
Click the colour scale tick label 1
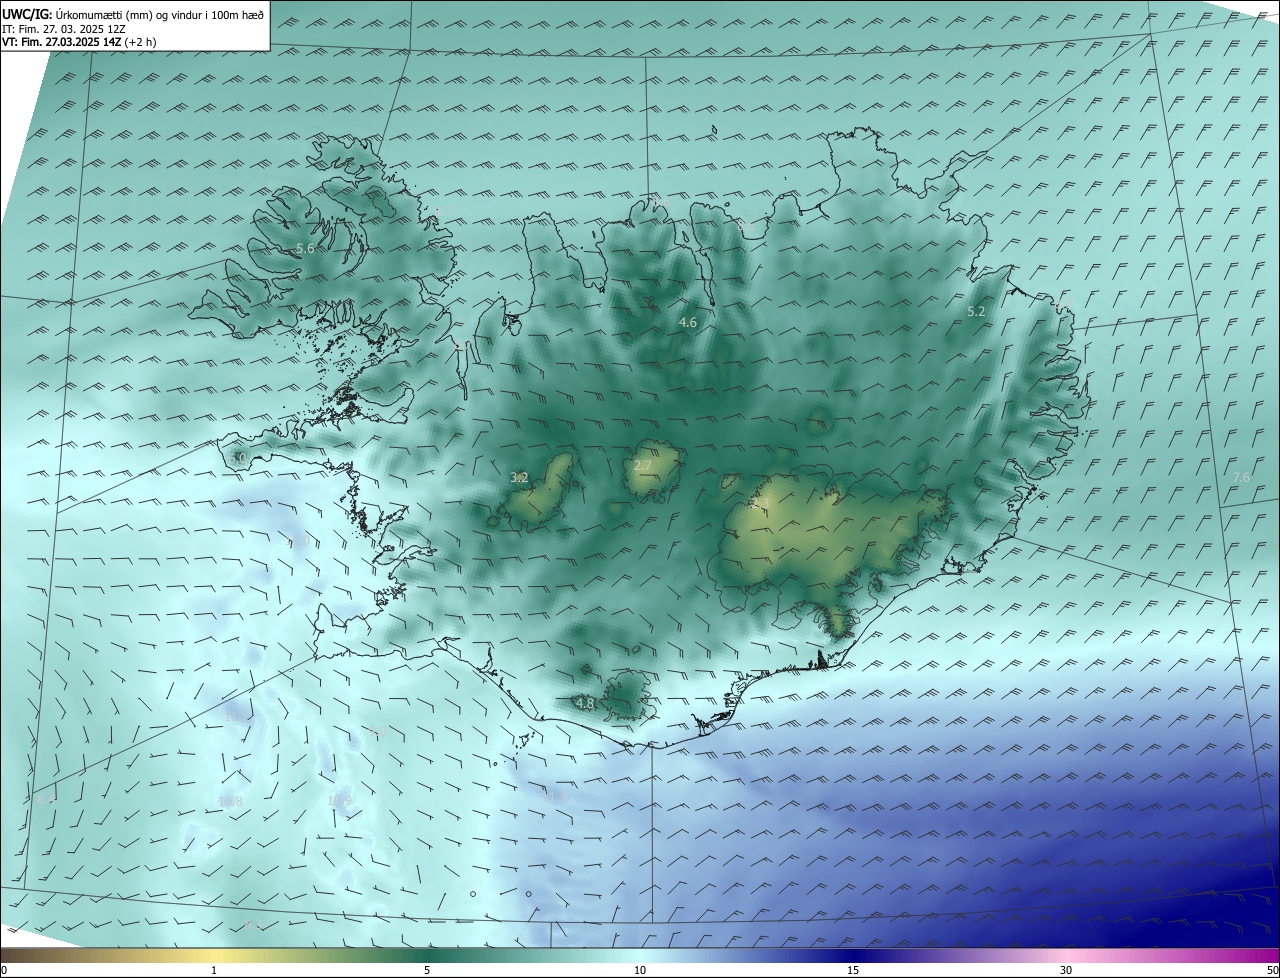(x=214, y=970)
